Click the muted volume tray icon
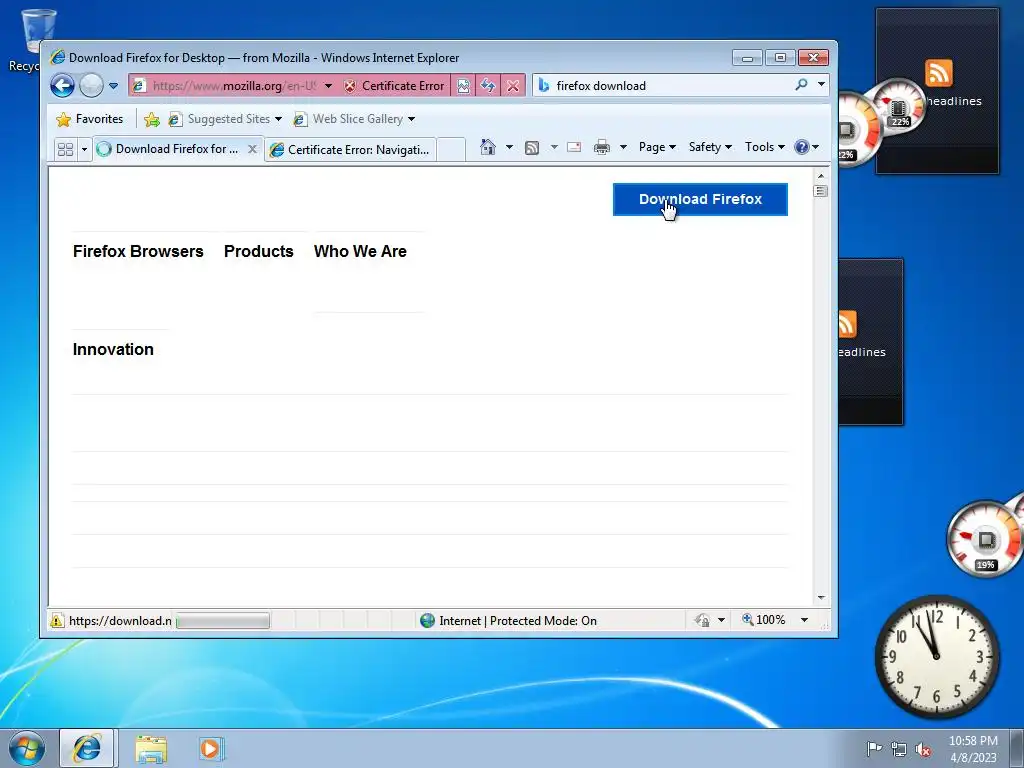Screen dimensions: 1024x768 pos(923,749)
